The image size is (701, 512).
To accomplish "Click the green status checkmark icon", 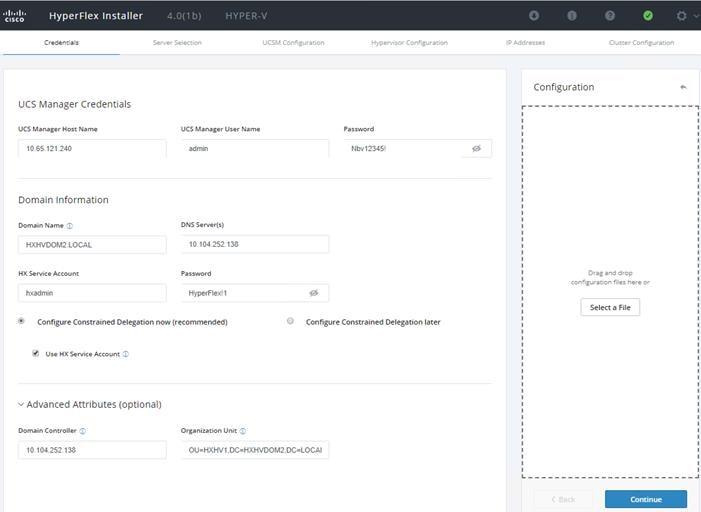I will (x=648, y=16).
